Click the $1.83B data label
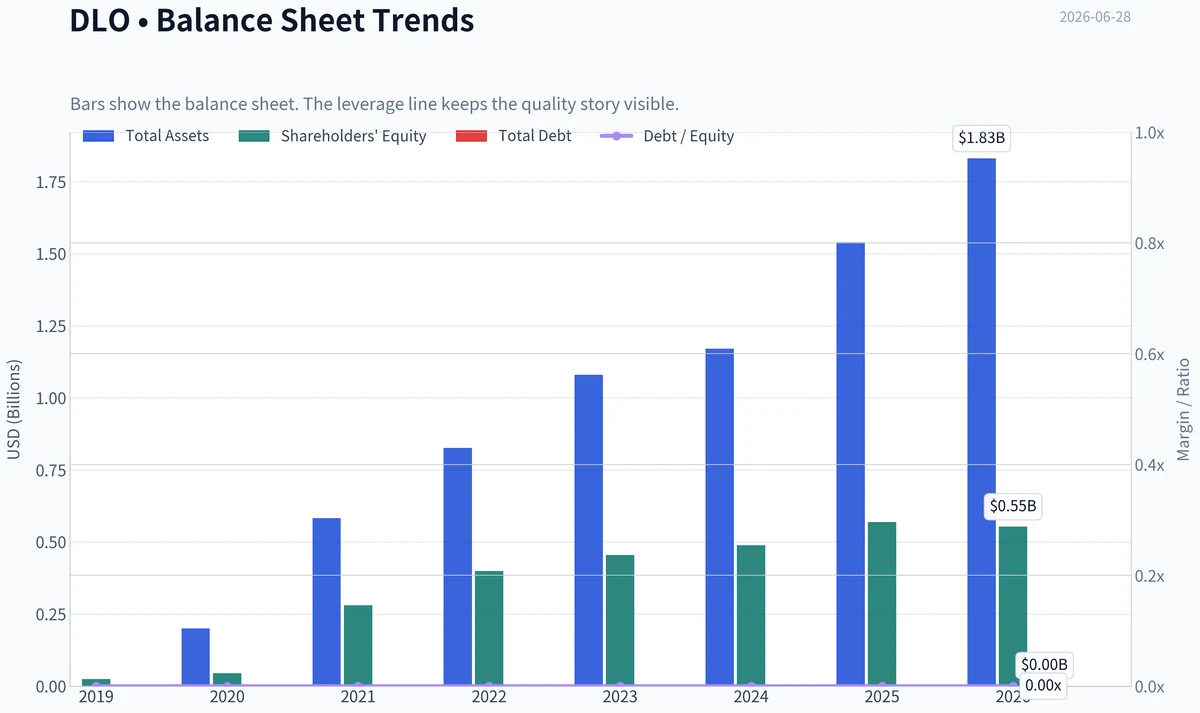This screenshot has height=713, width=1200. [981, 138]
